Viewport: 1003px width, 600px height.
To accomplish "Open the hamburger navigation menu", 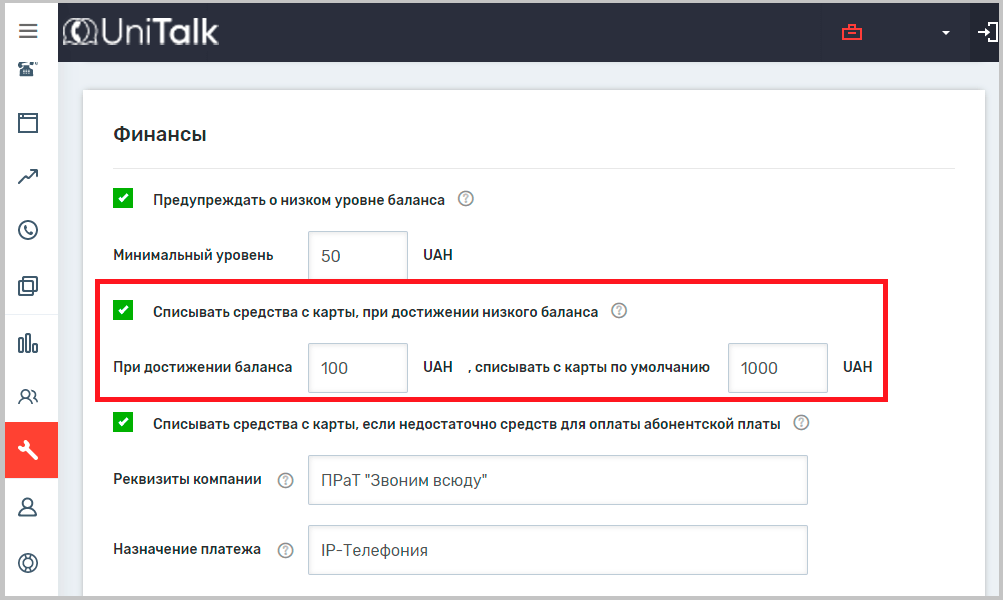I will point(28,31).
